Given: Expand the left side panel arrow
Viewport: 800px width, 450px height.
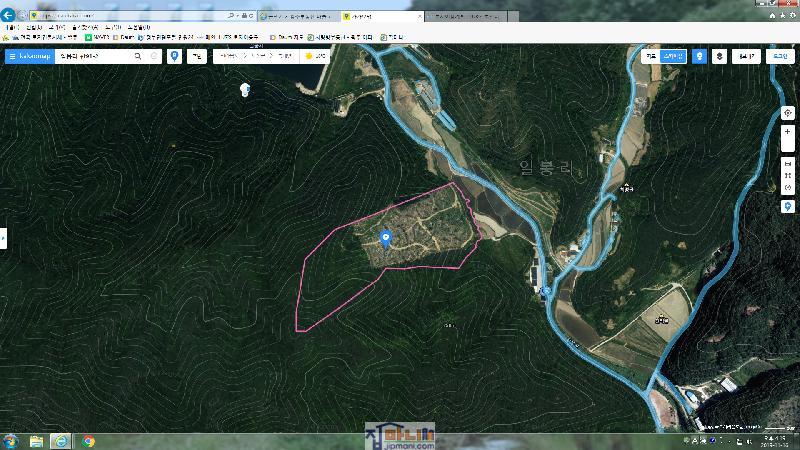Looking at the screenshot, I should [x=3, y=238].
